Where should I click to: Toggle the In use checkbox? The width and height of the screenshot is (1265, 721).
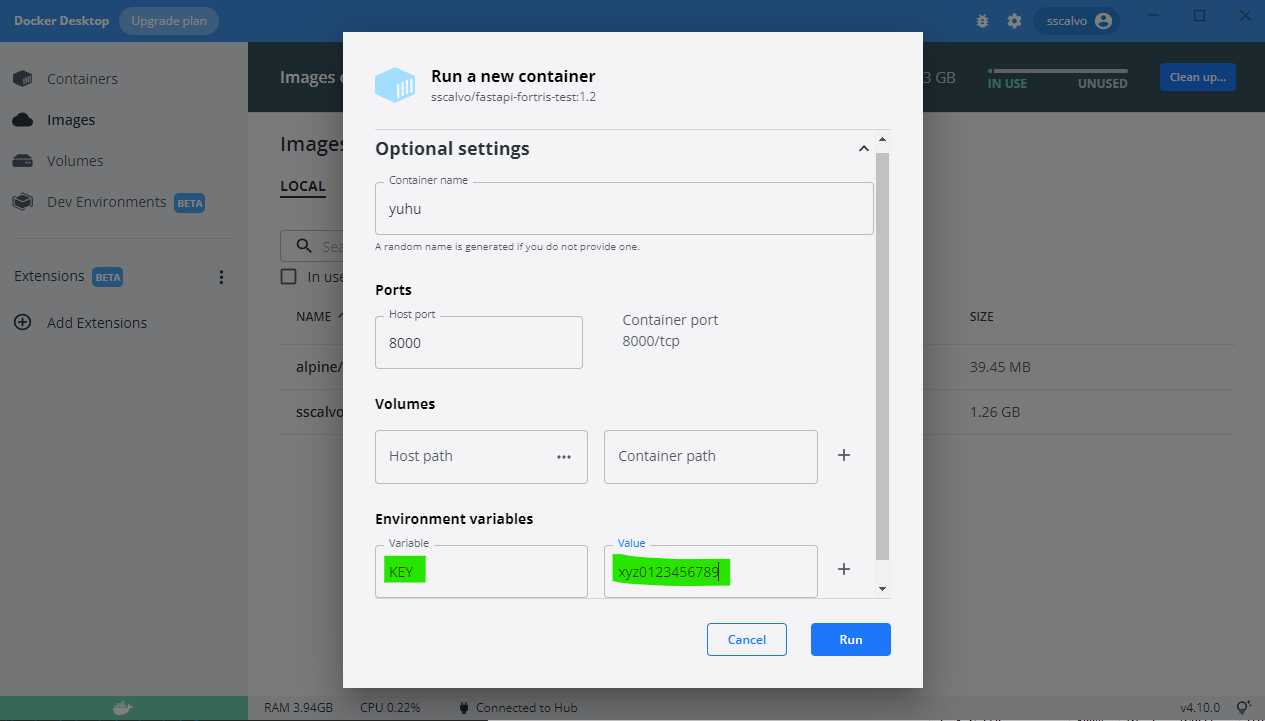(x=289, y=277)
